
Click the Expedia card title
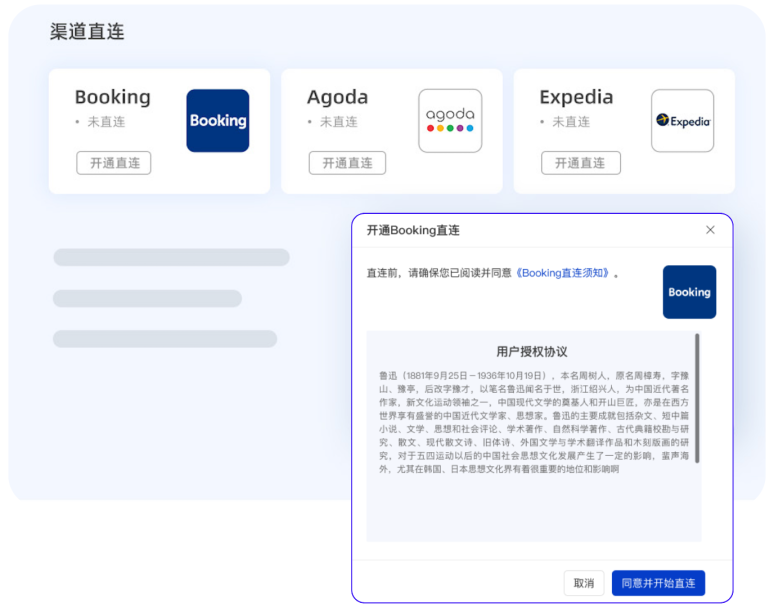576,97
